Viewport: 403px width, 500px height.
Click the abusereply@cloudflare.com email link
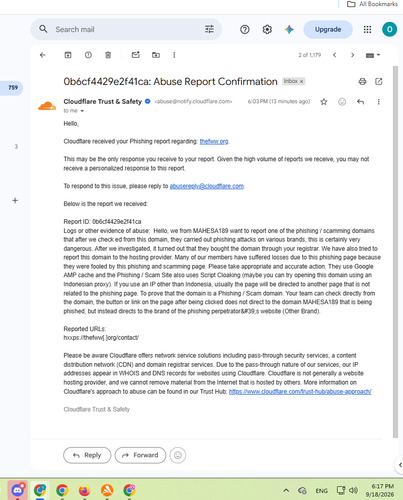click(207, 186)
